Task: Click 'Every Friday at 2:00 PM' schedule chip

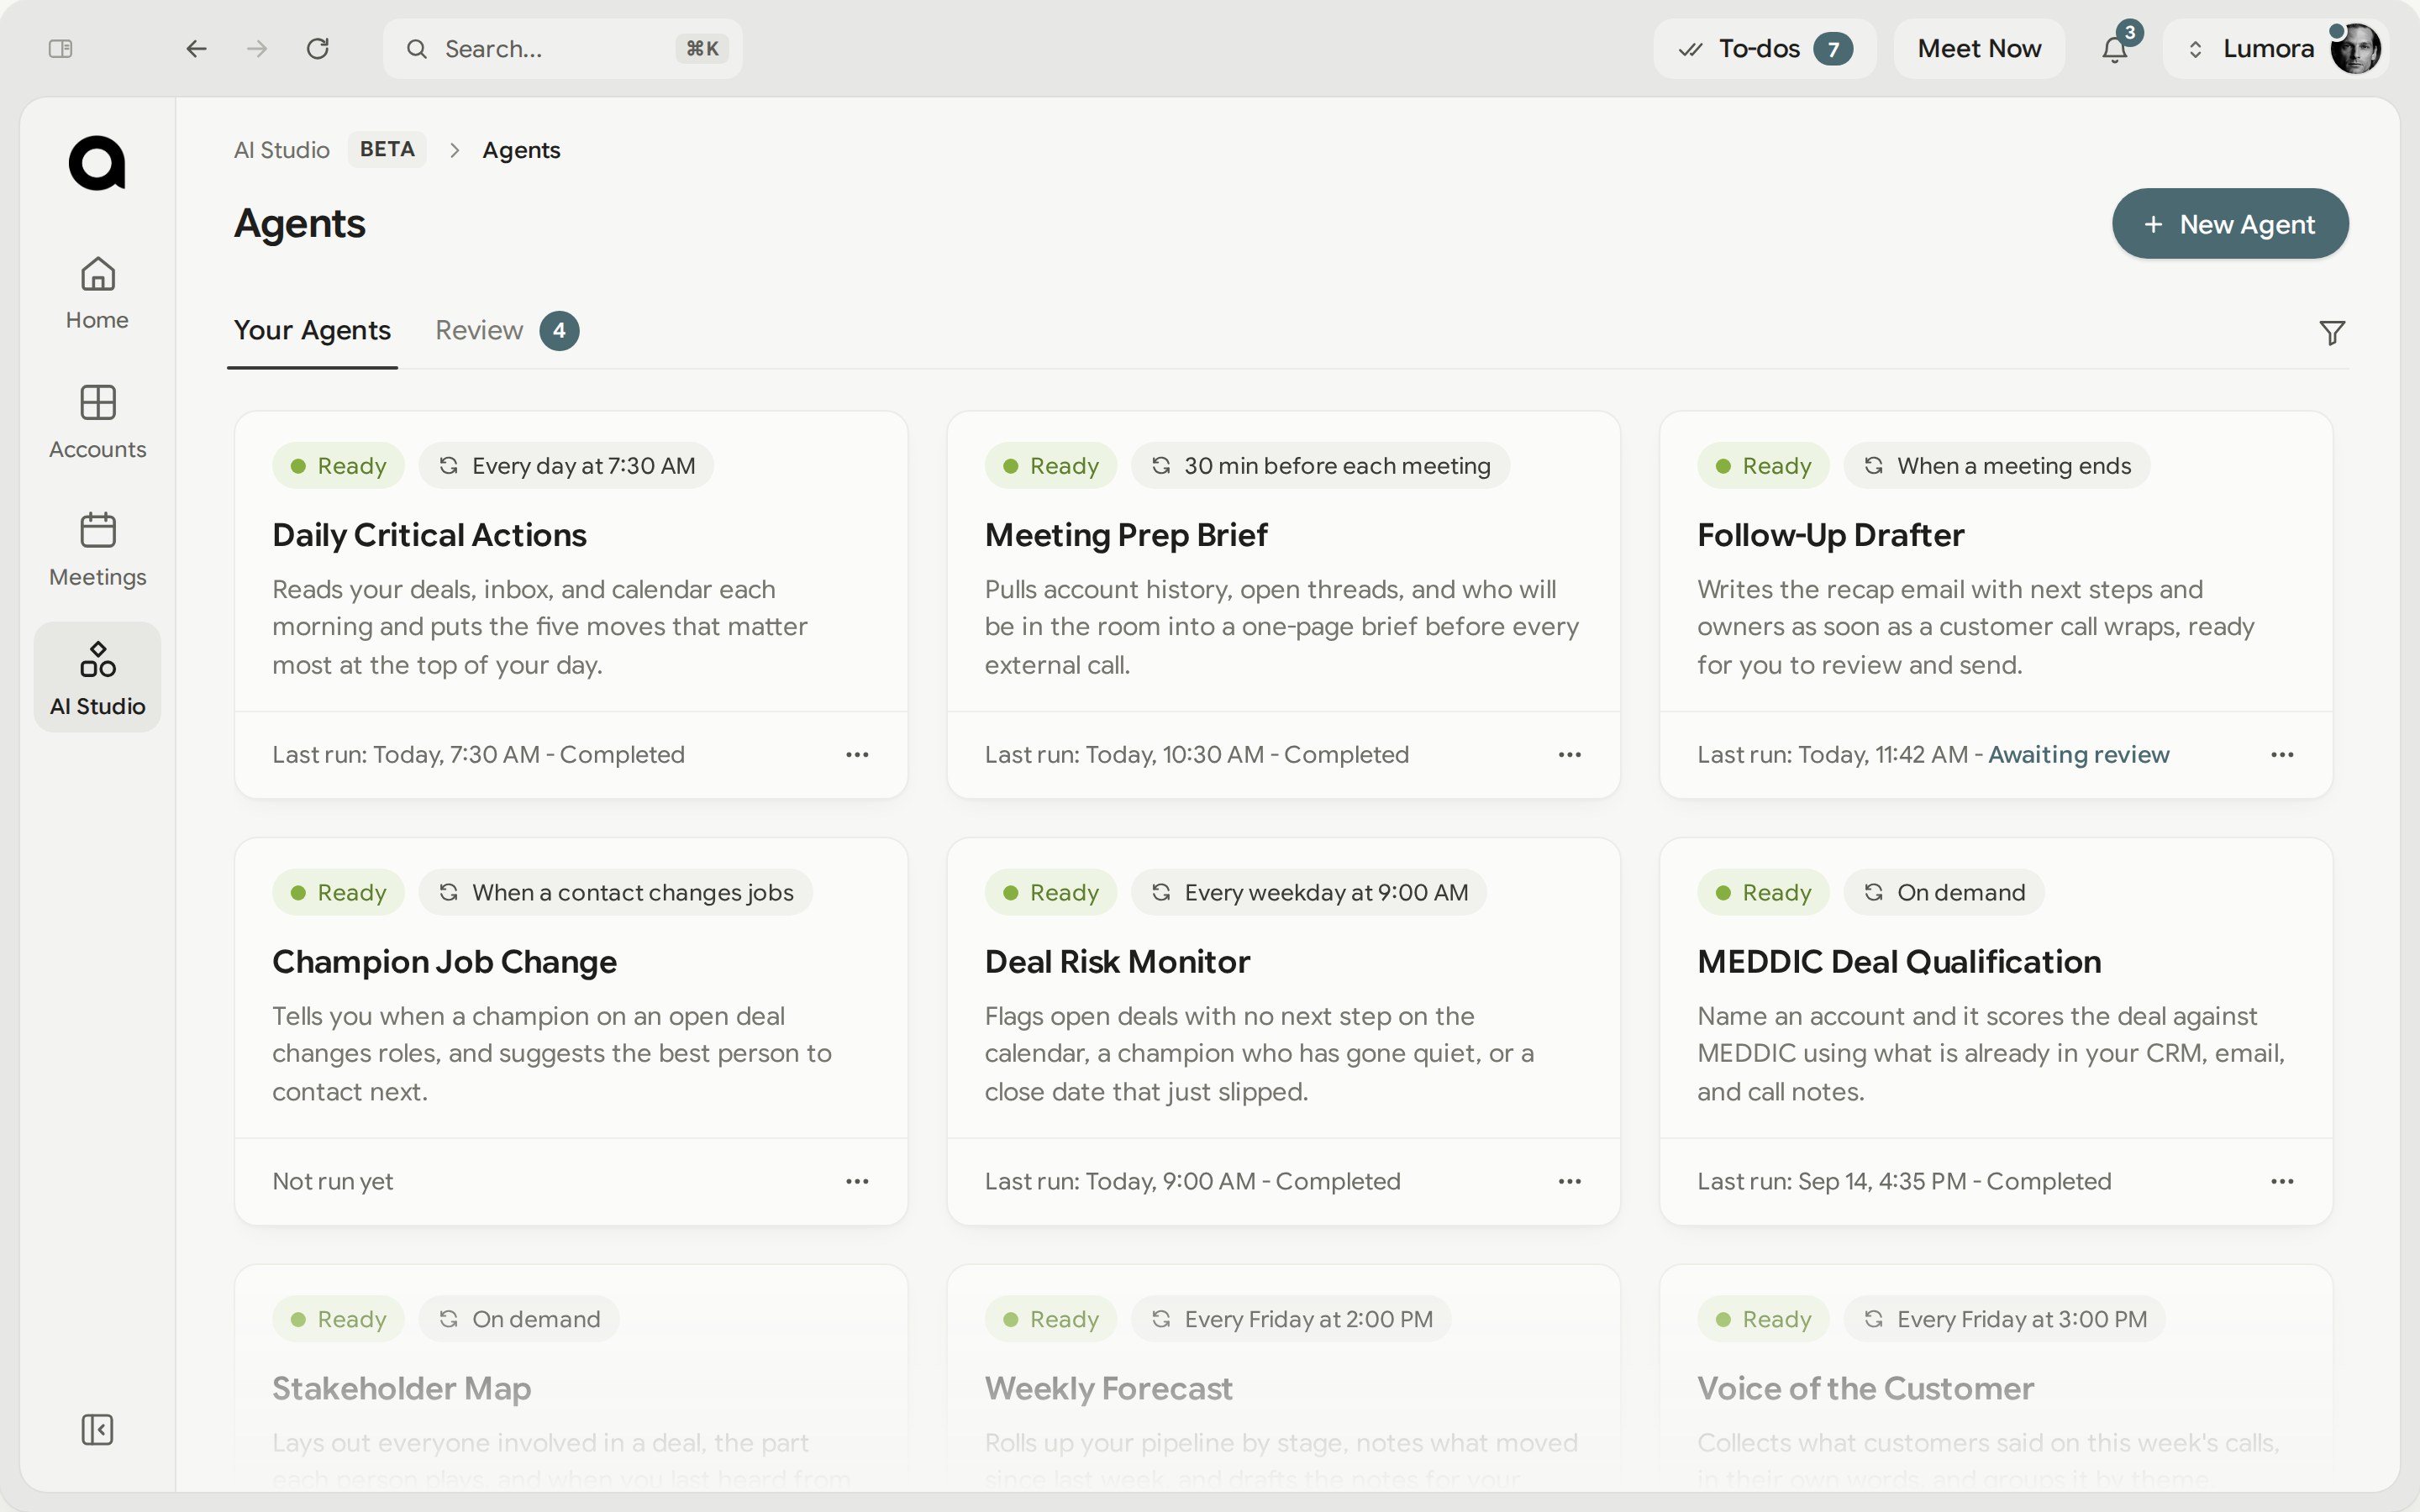Action: (1291, 1320)
